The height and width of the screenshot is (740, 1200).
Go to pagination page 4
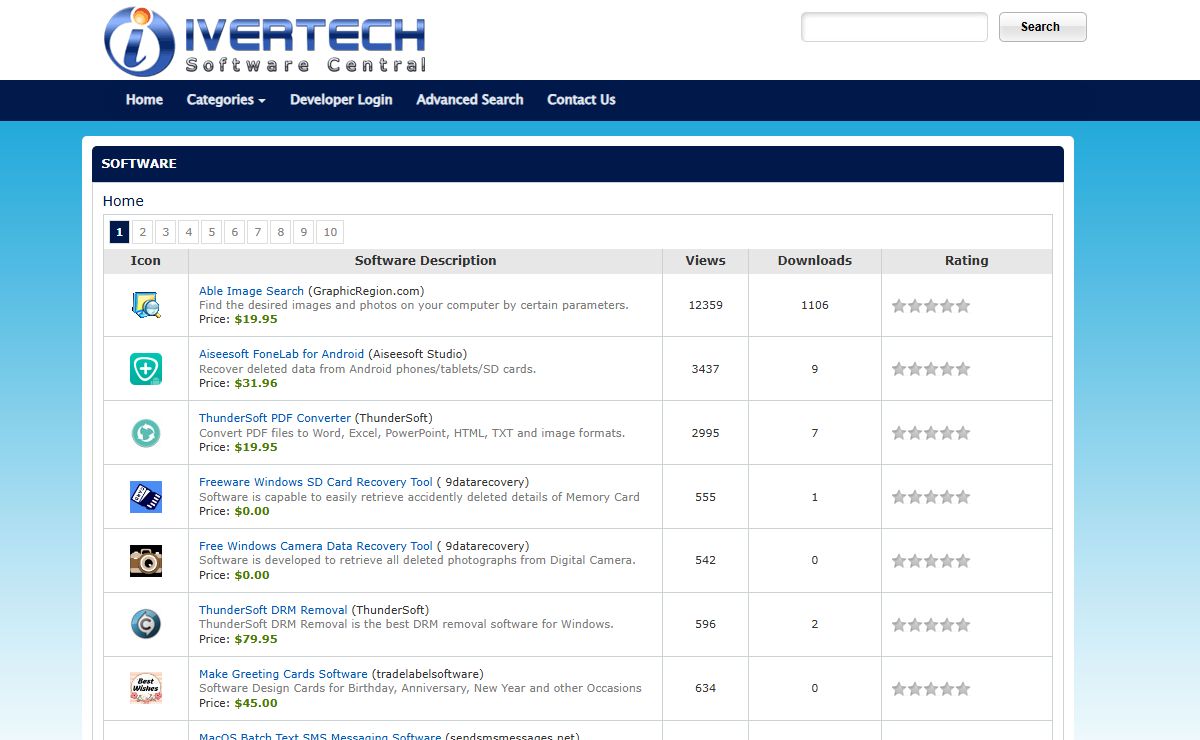coord(189,232)
